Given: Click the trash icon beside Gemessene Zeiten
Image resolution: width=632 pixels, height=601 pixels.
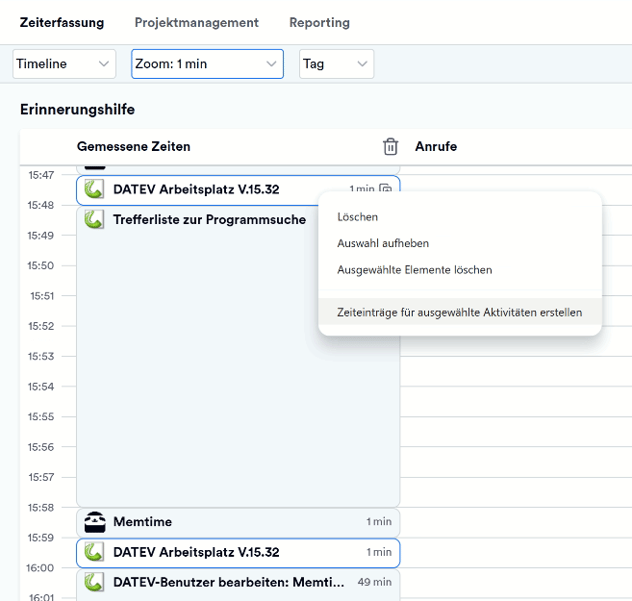Looking at the screenshot, I should [390, 147].
